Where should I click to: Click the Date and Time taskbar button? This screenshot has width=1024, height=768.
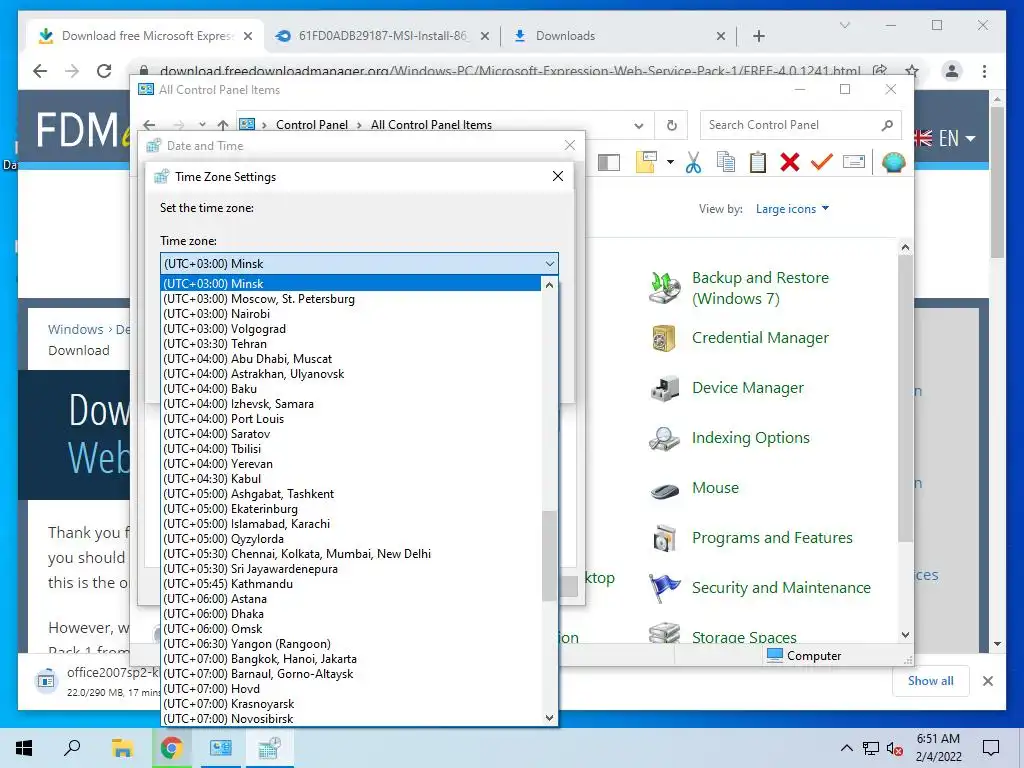pyautogui.click(x=269, y=748)
